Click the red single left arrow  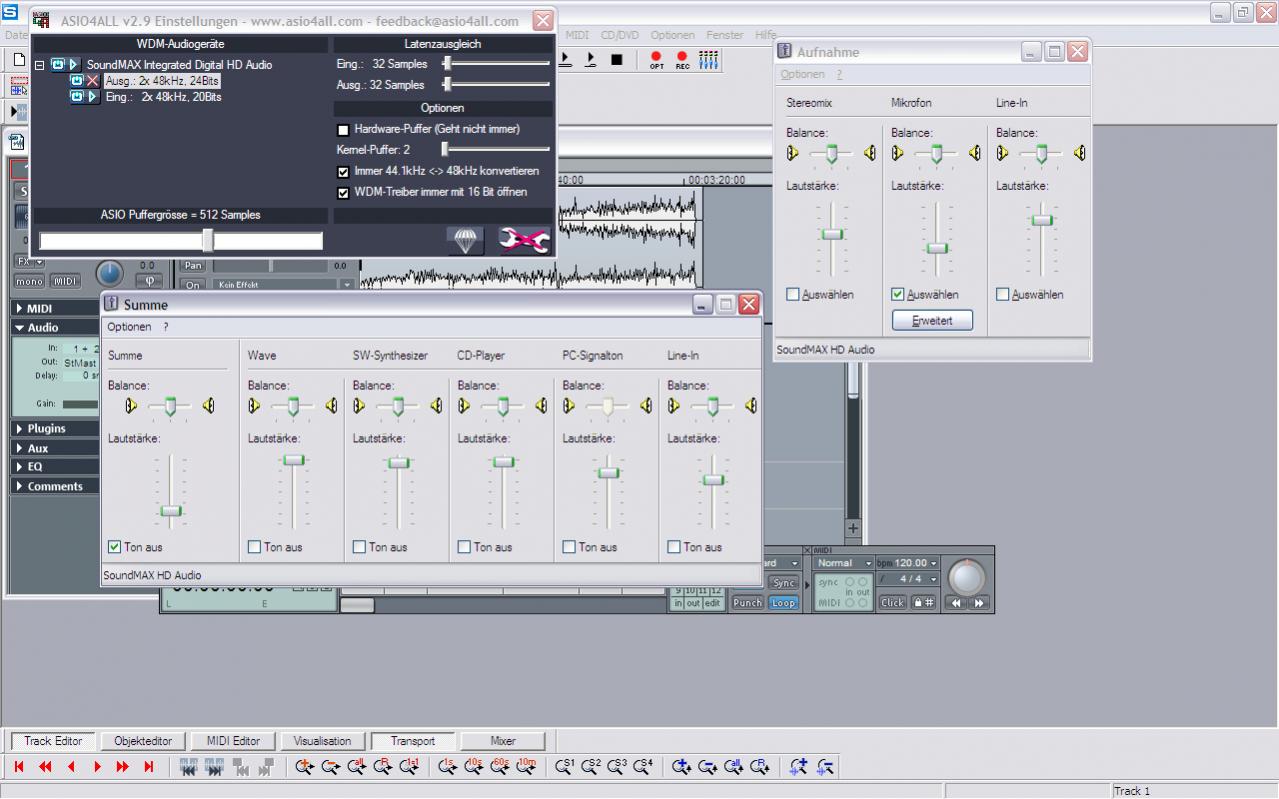(71, 767)
